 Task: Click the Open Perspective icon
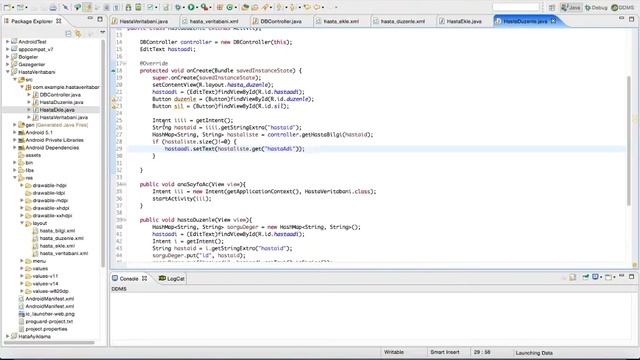(x=552, y=7)
